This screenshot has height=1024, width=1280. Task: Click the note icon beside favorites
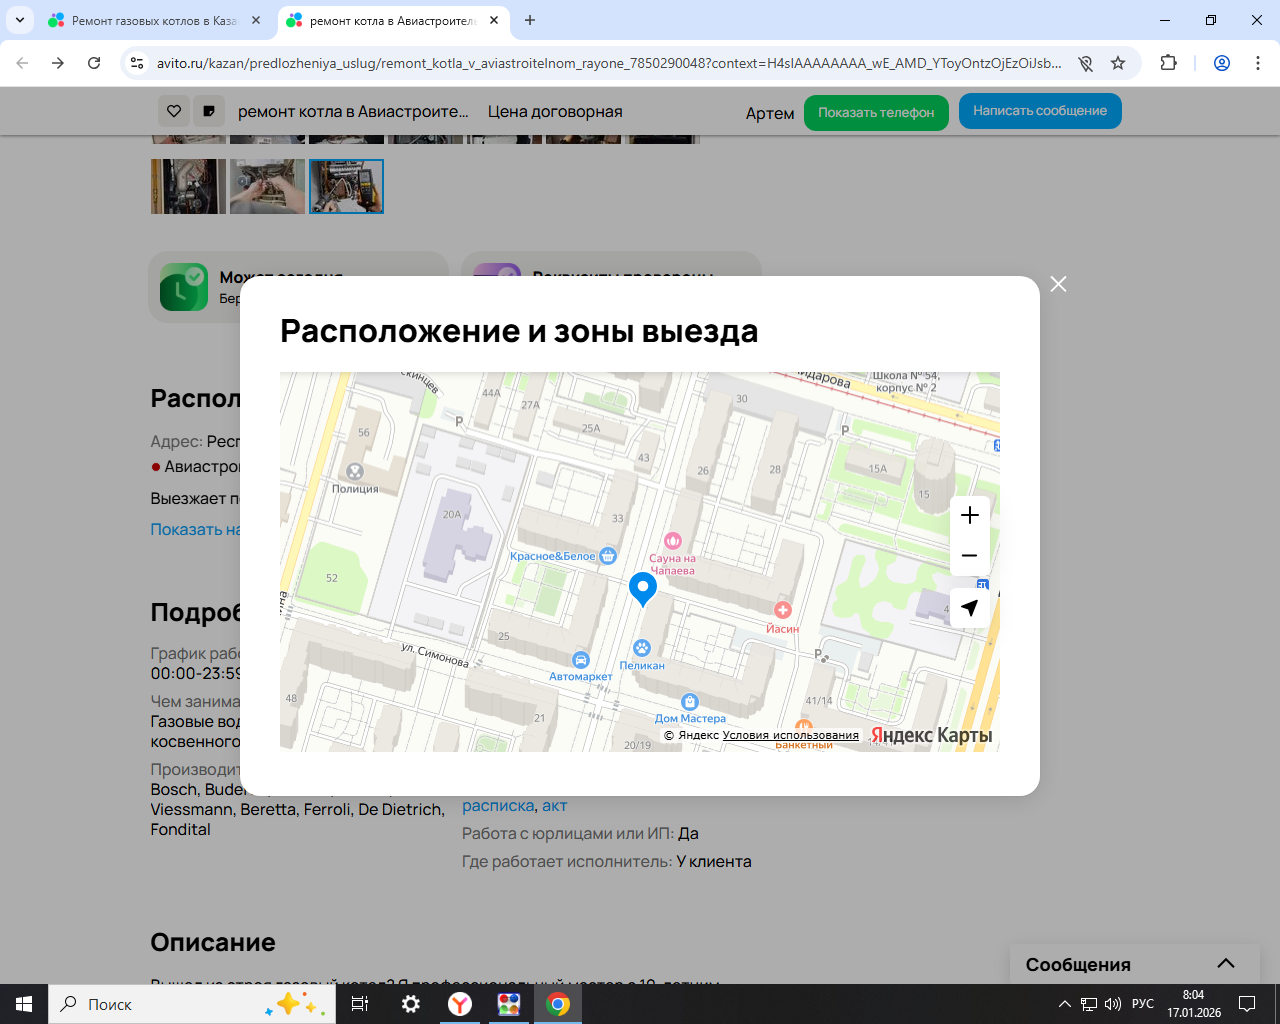[x=209, y=111]
